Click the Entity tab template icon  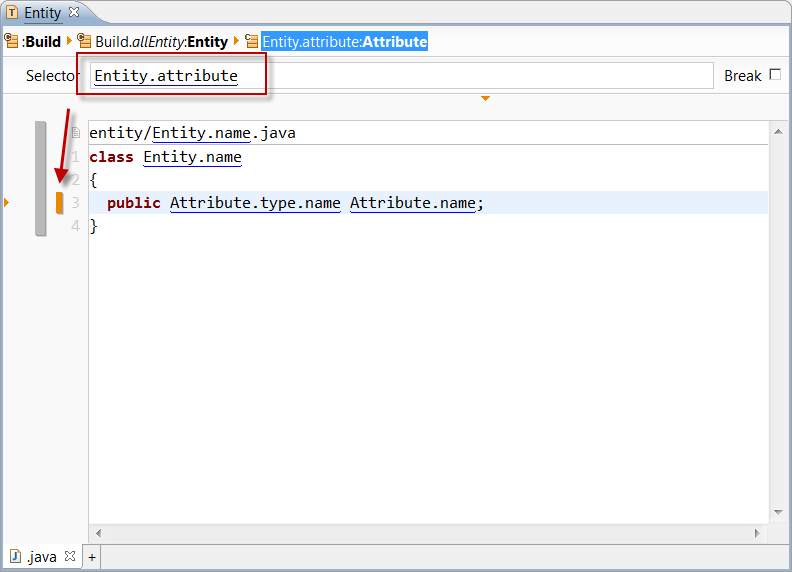tap(12, 13)
